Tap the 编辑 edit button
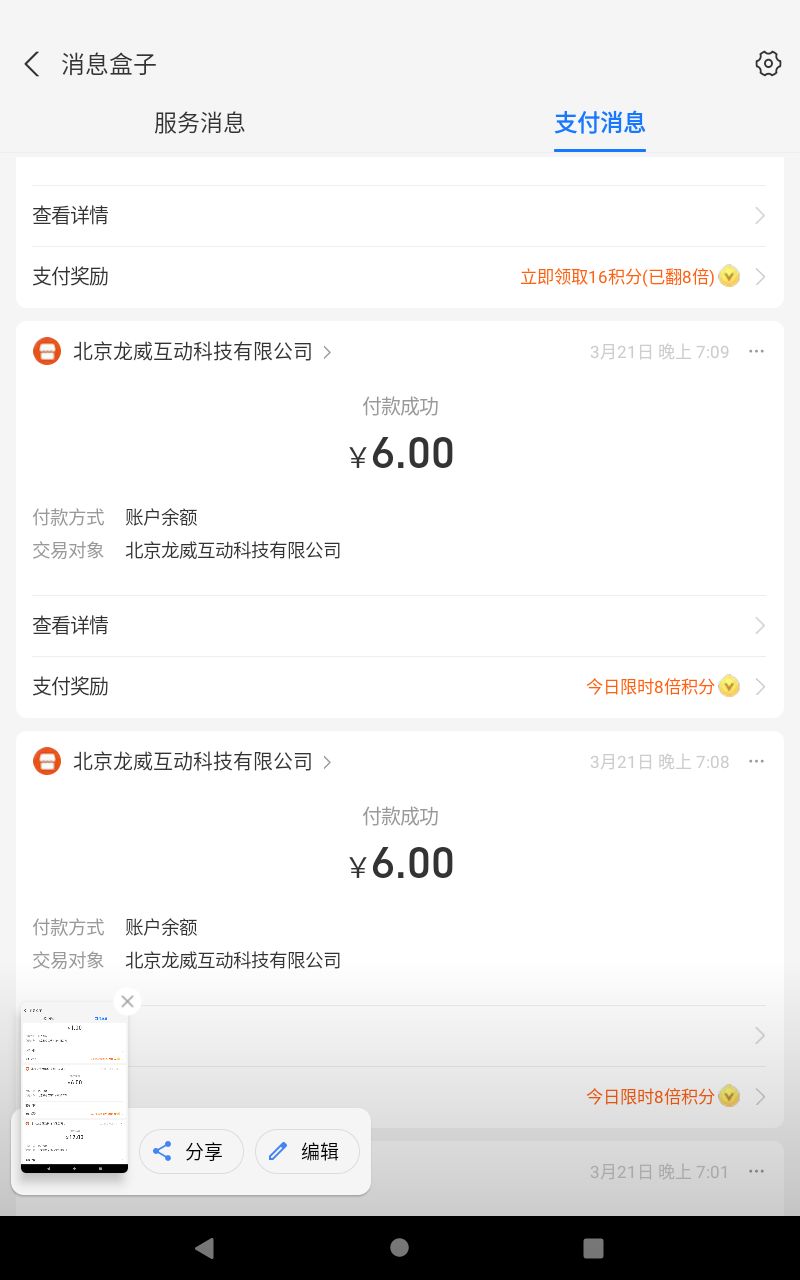Screen dimensions: 800x1280 (x=307, y=1152)
